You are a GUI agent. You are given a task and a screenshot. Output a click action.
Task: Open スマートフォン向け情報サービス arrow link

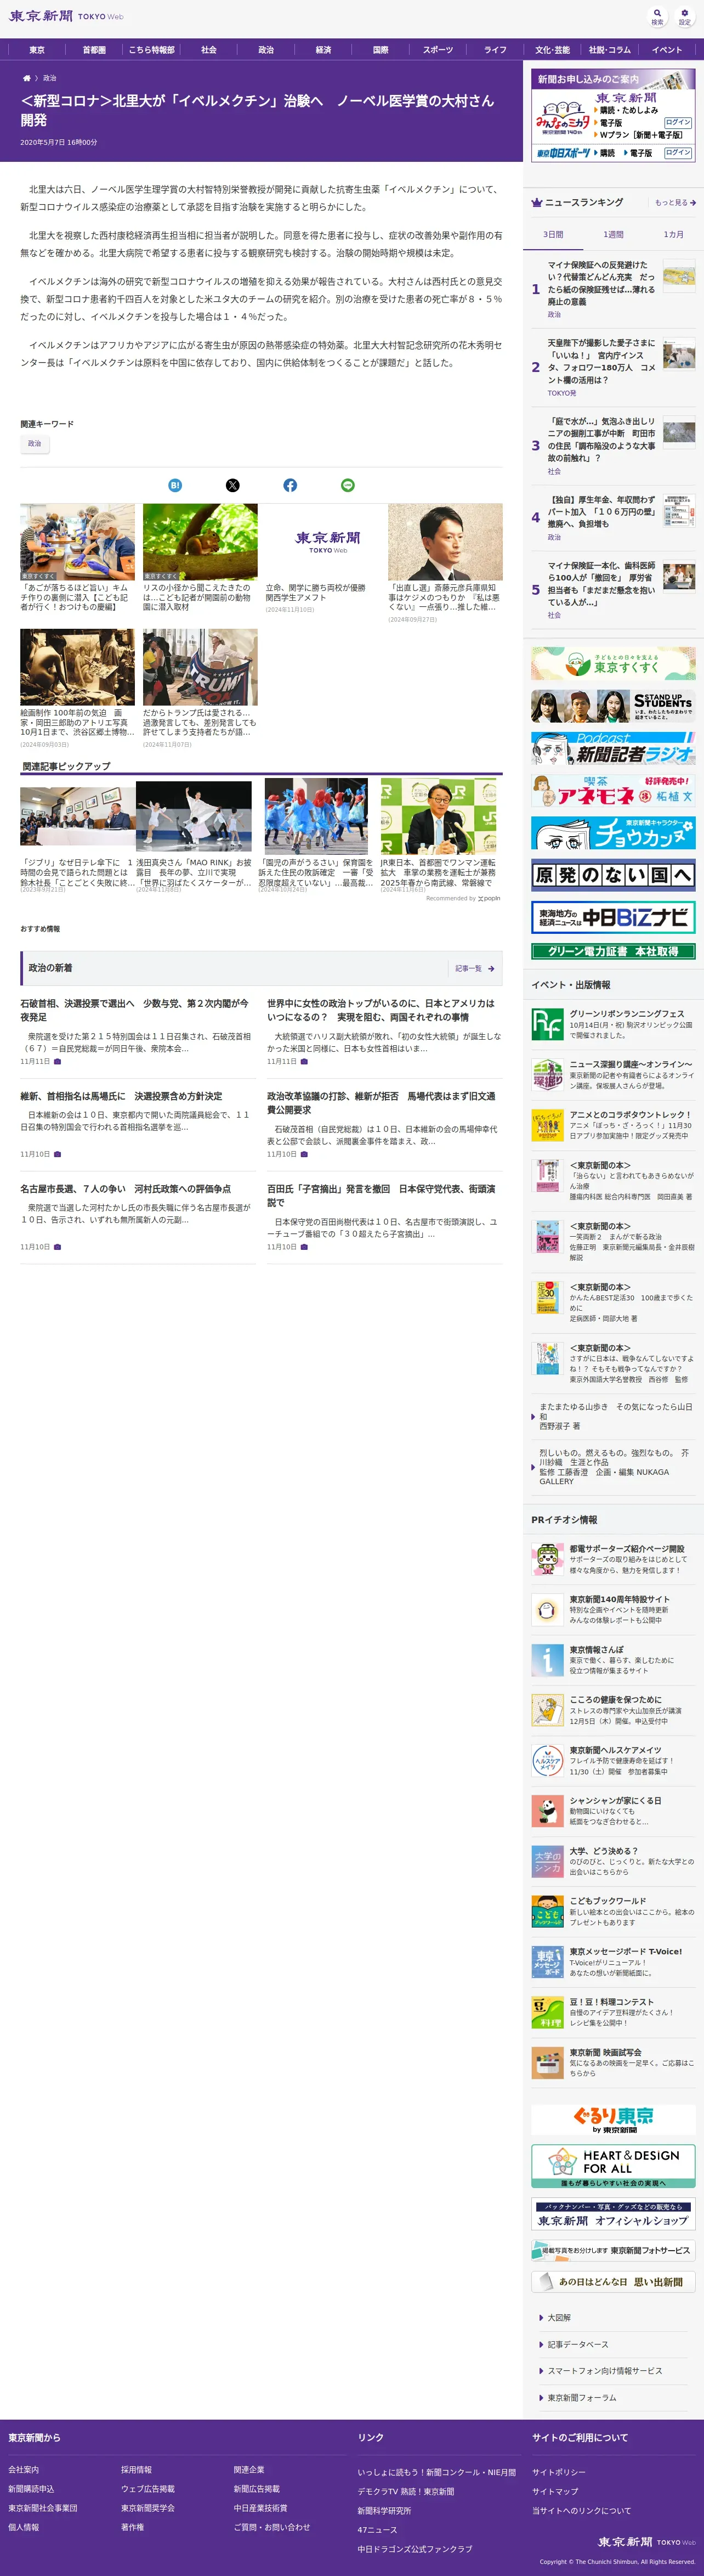click(x=604, y=2371)
